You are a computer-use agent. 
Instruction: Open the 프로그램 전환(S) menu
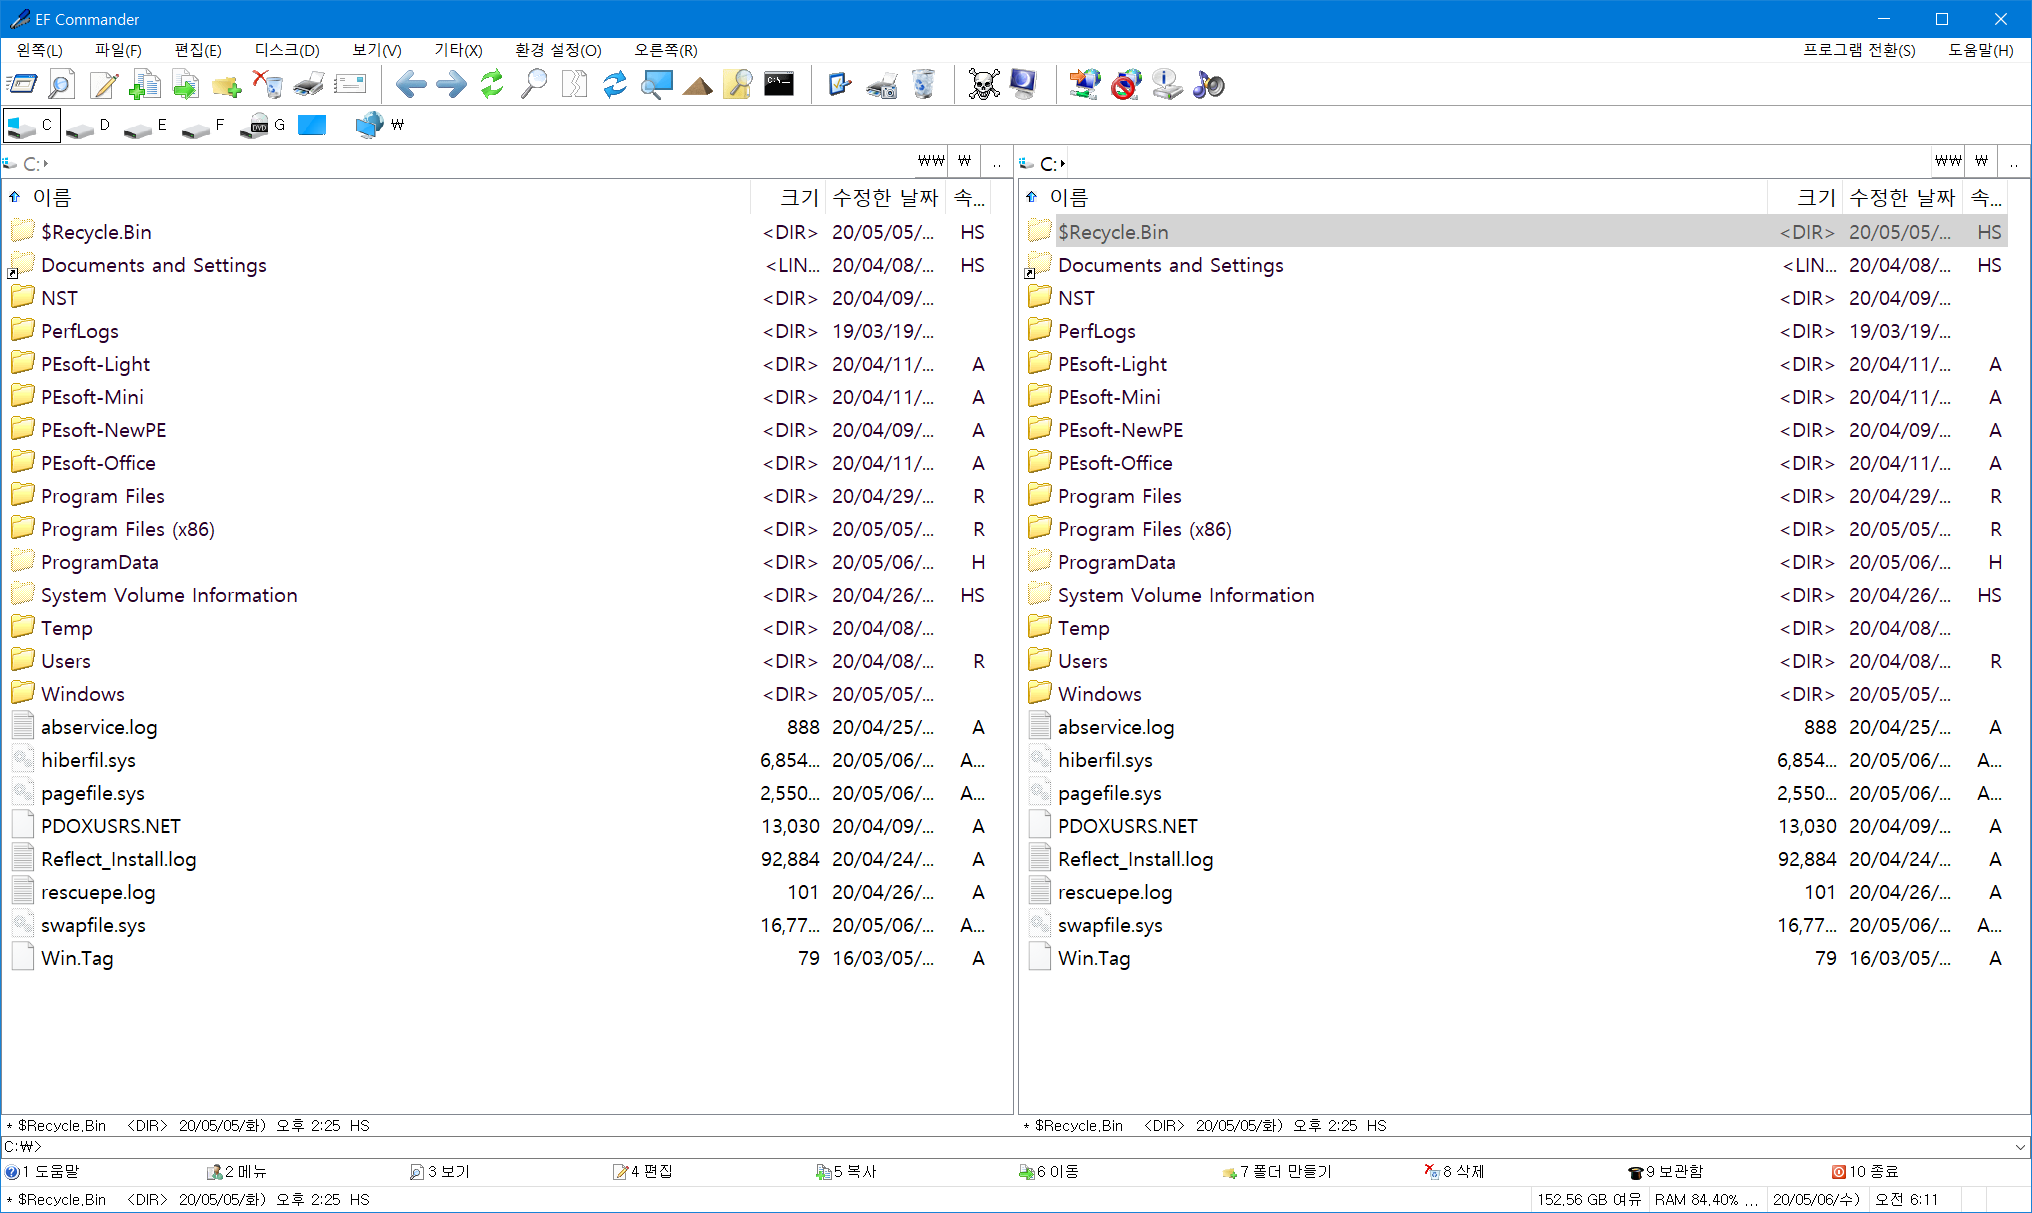(1859, 50)
